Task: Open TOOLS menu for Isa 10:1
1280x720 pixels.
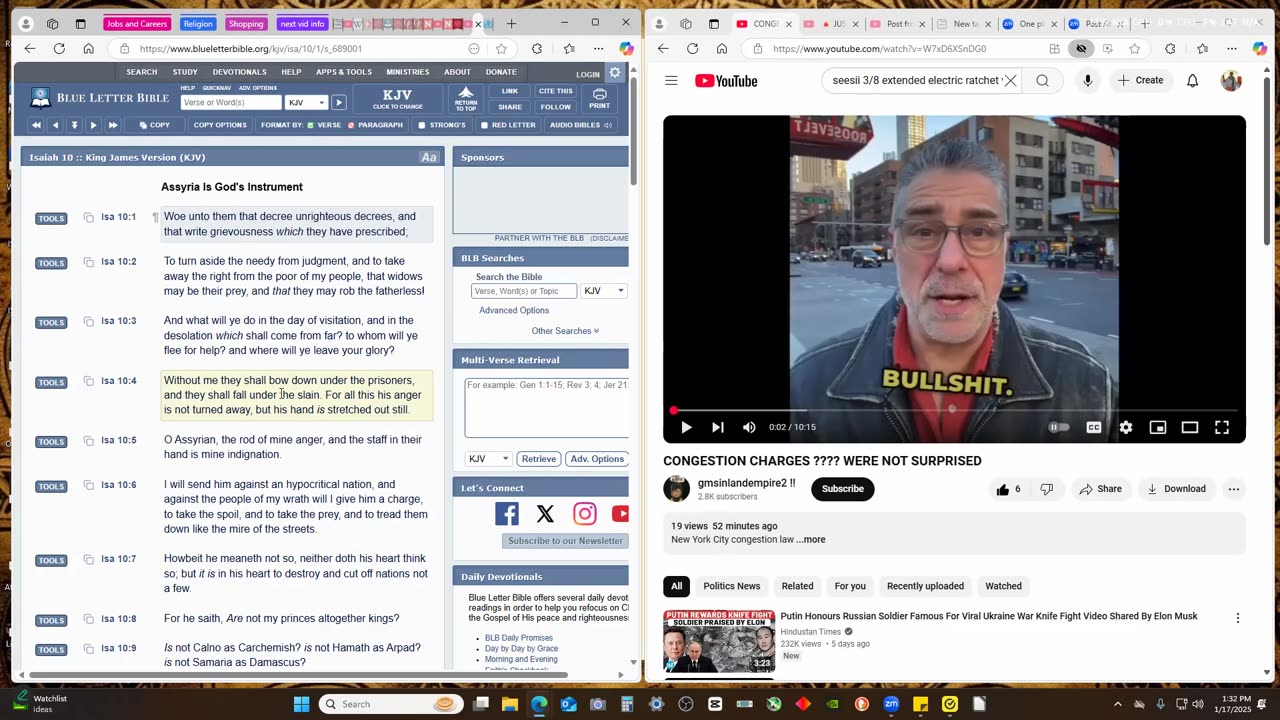Action: point(51,218)
